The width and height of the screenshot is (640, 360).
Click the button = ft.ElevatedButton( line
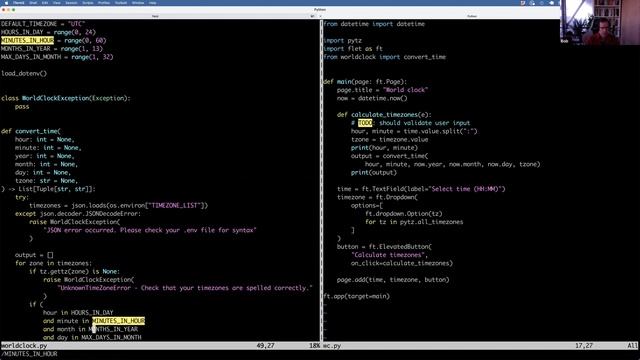point(384,247)
